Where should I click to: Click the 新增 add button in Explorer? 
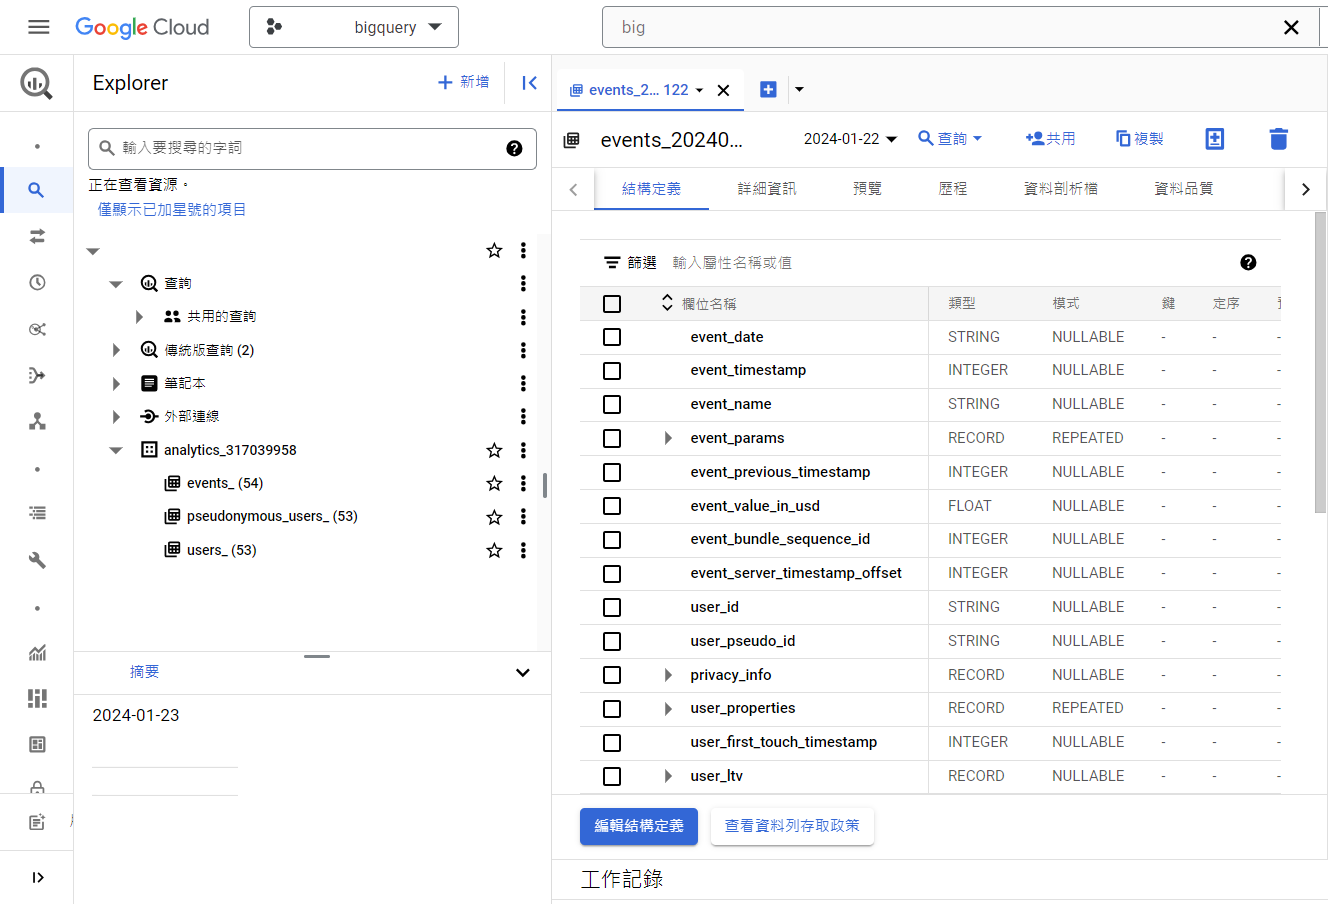tap(464, 82)
